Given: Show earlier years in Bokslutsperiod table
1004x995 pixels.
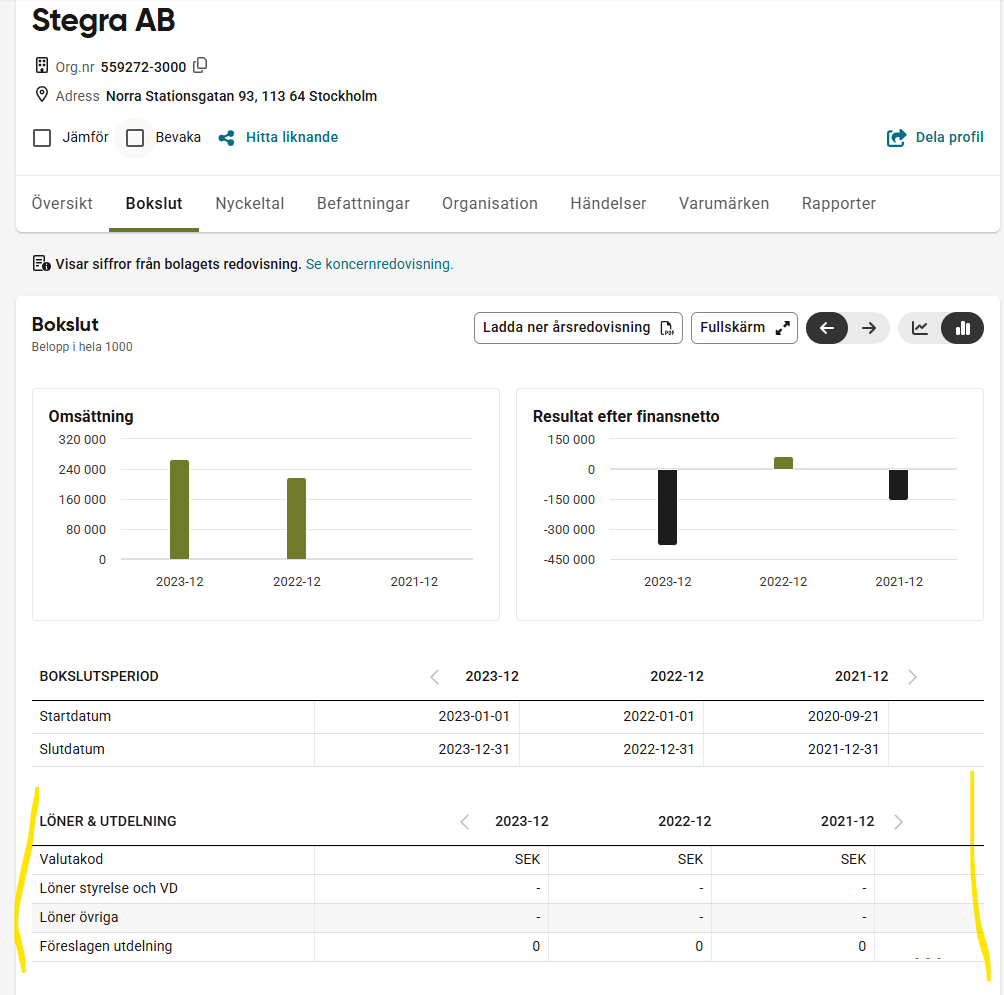Looking at the screenshot, I should pyautogui.click(x=435, y=677).
